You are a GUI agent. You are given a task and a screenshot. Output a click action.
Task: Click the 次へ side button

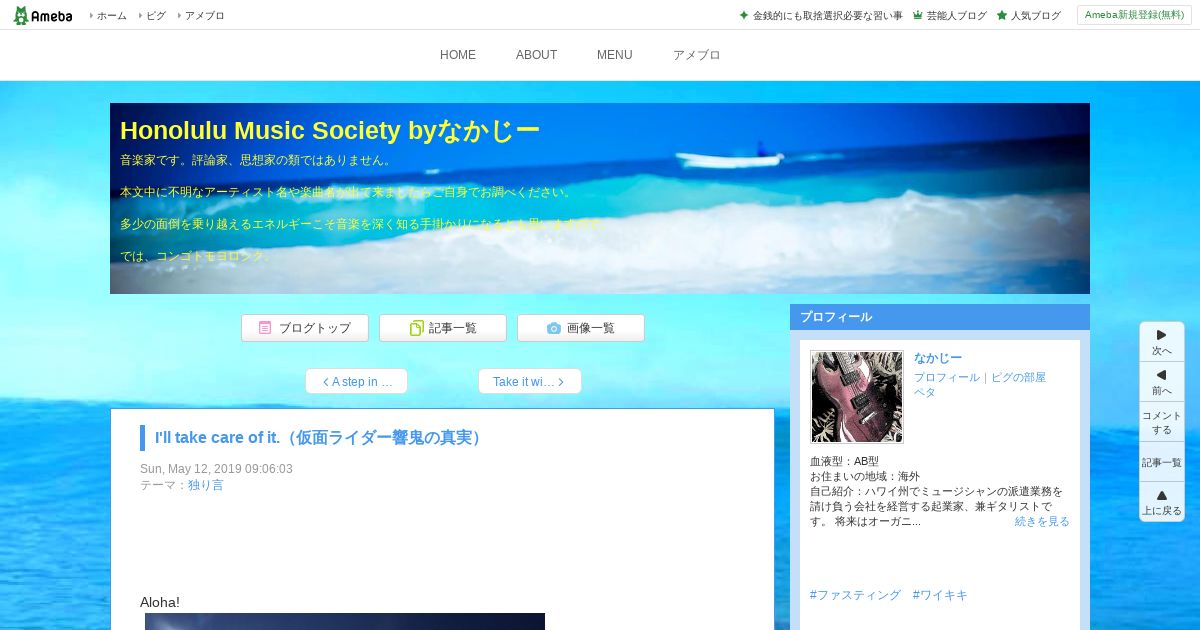pyautogui.click(x=1162, y=342)
